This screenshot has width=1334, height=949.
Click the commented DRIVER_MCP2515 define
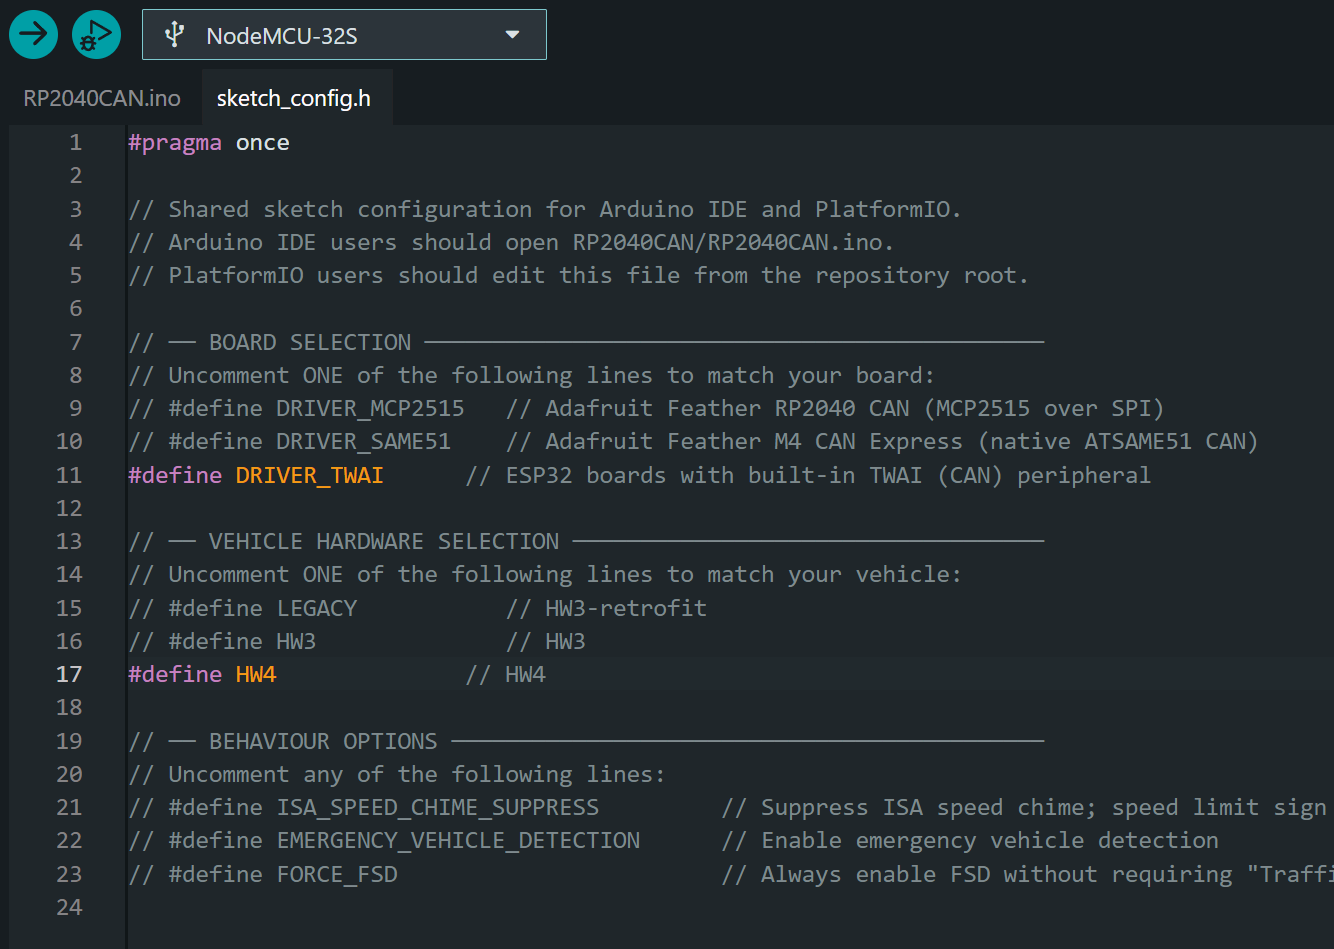point(370,408)
